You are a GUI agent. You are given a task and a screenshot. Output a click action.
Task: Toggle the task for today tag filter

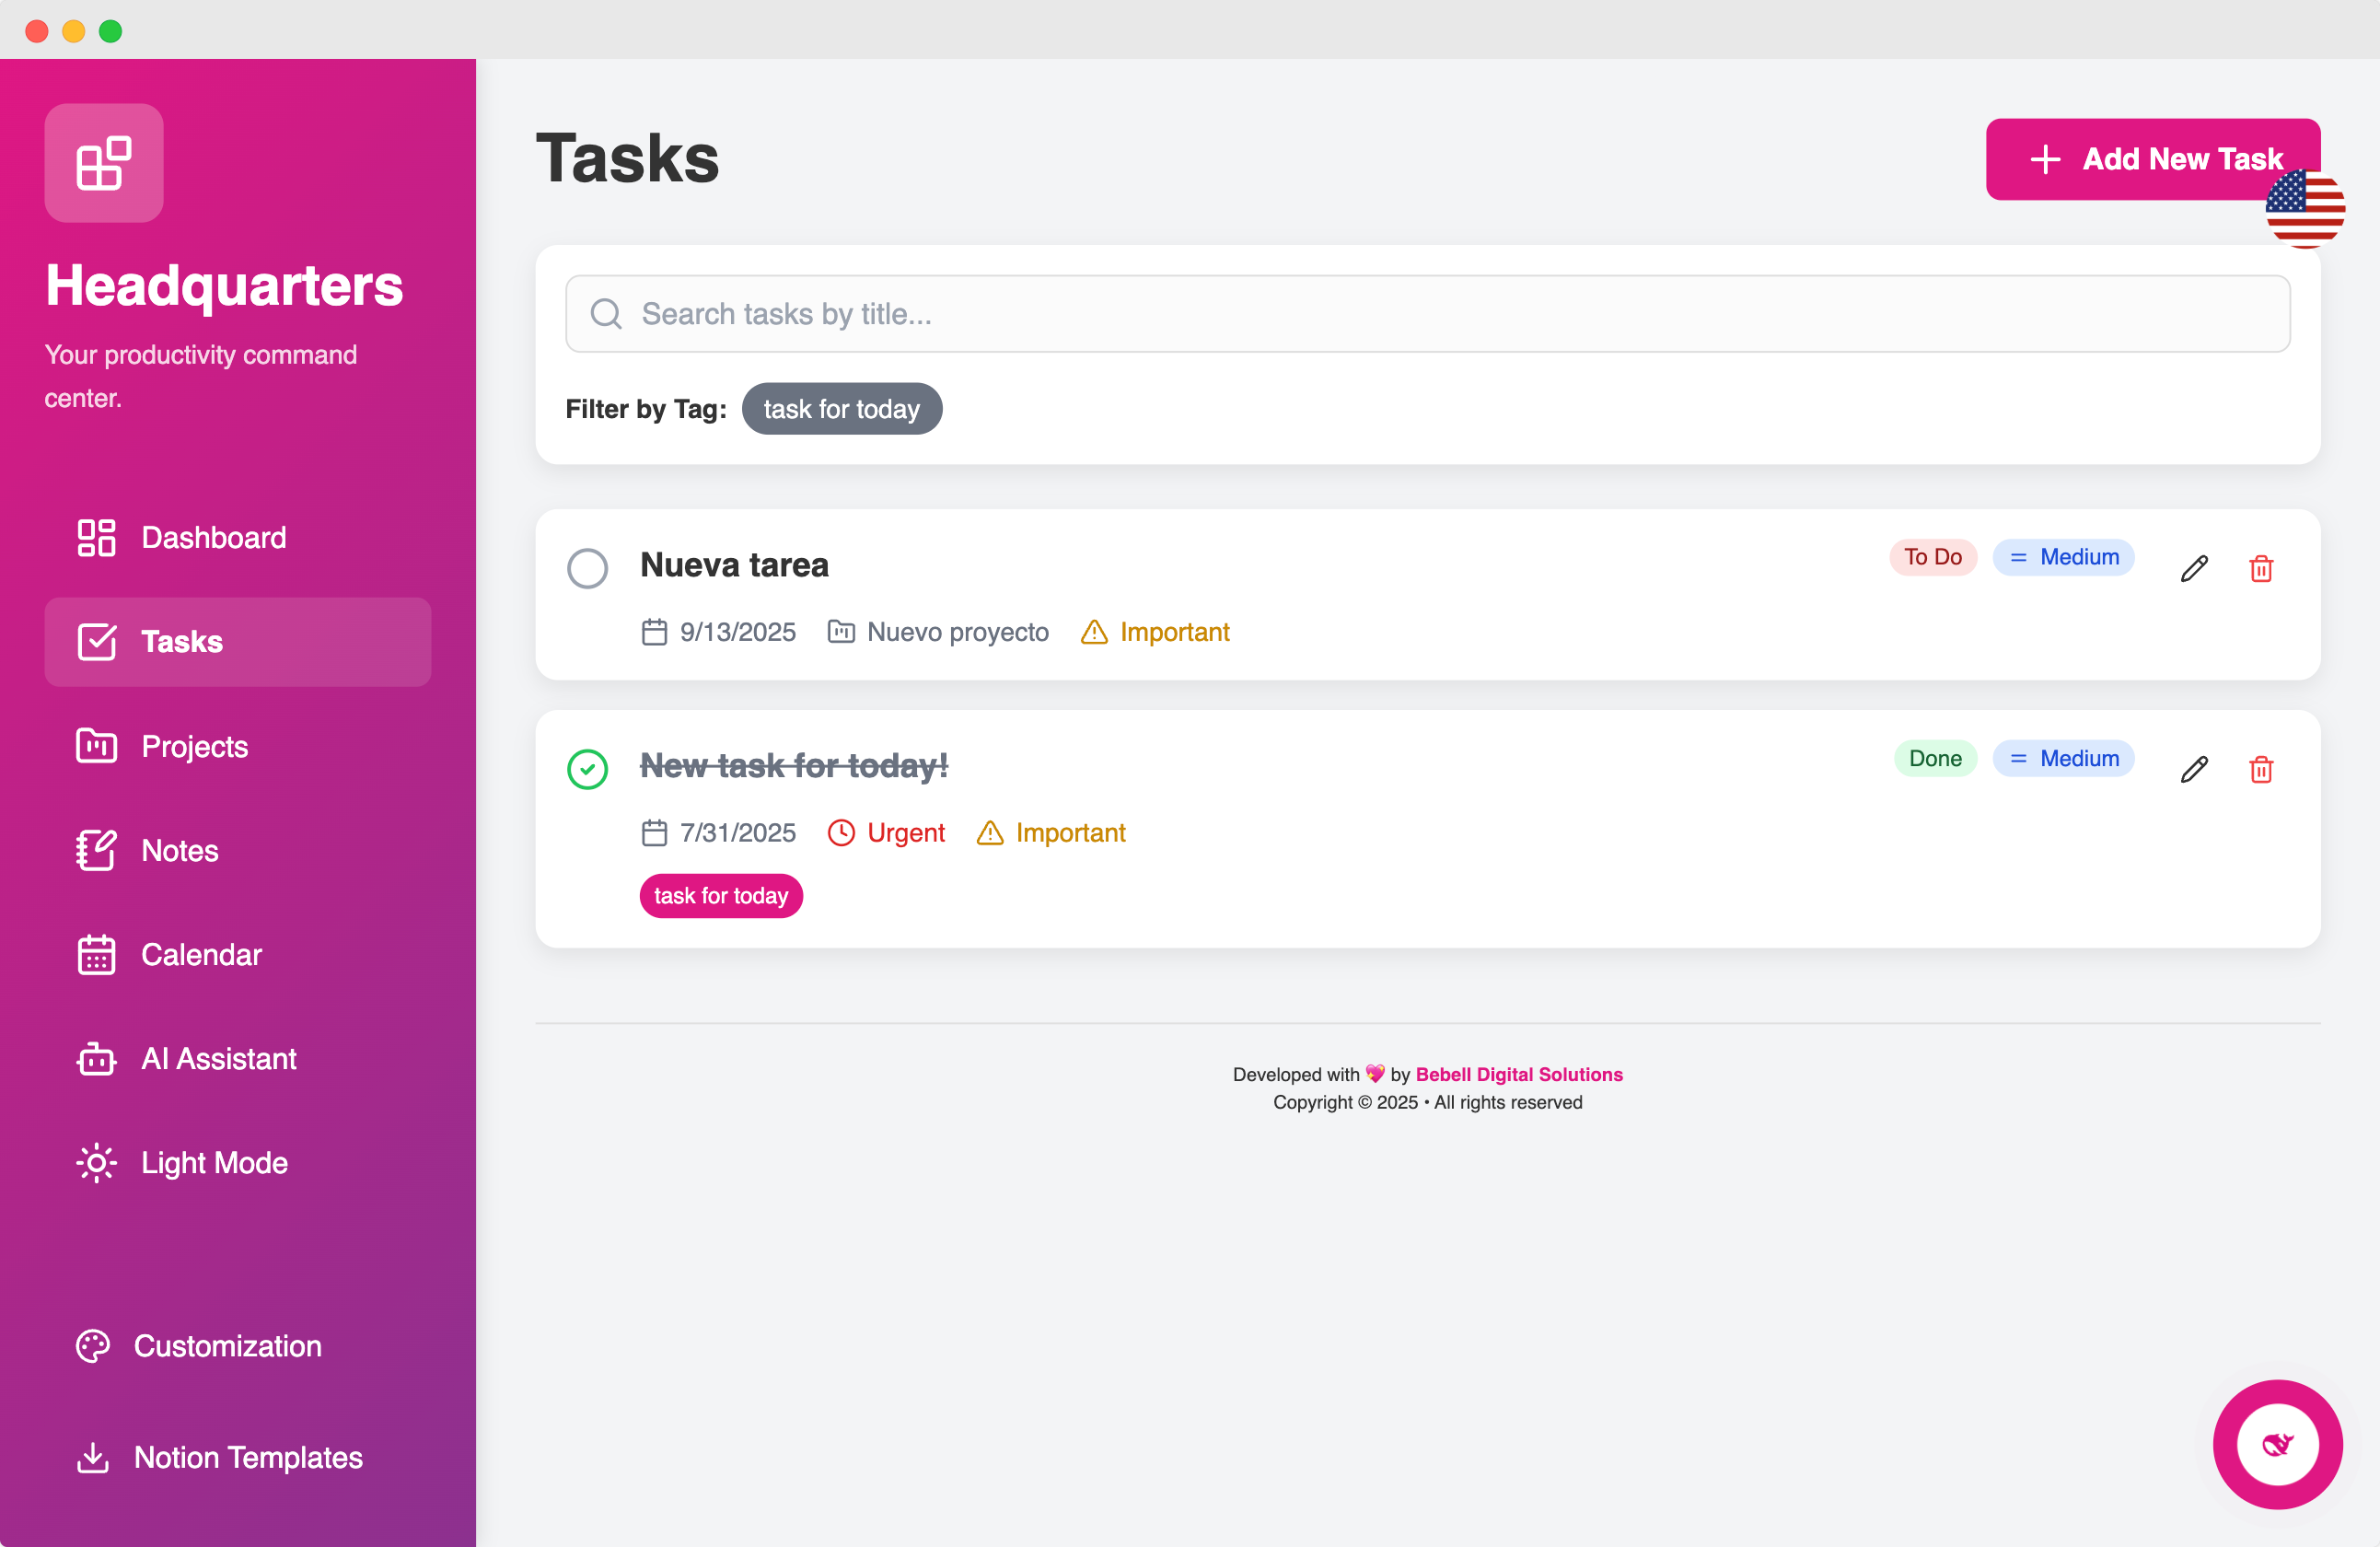tap(841, 409)
